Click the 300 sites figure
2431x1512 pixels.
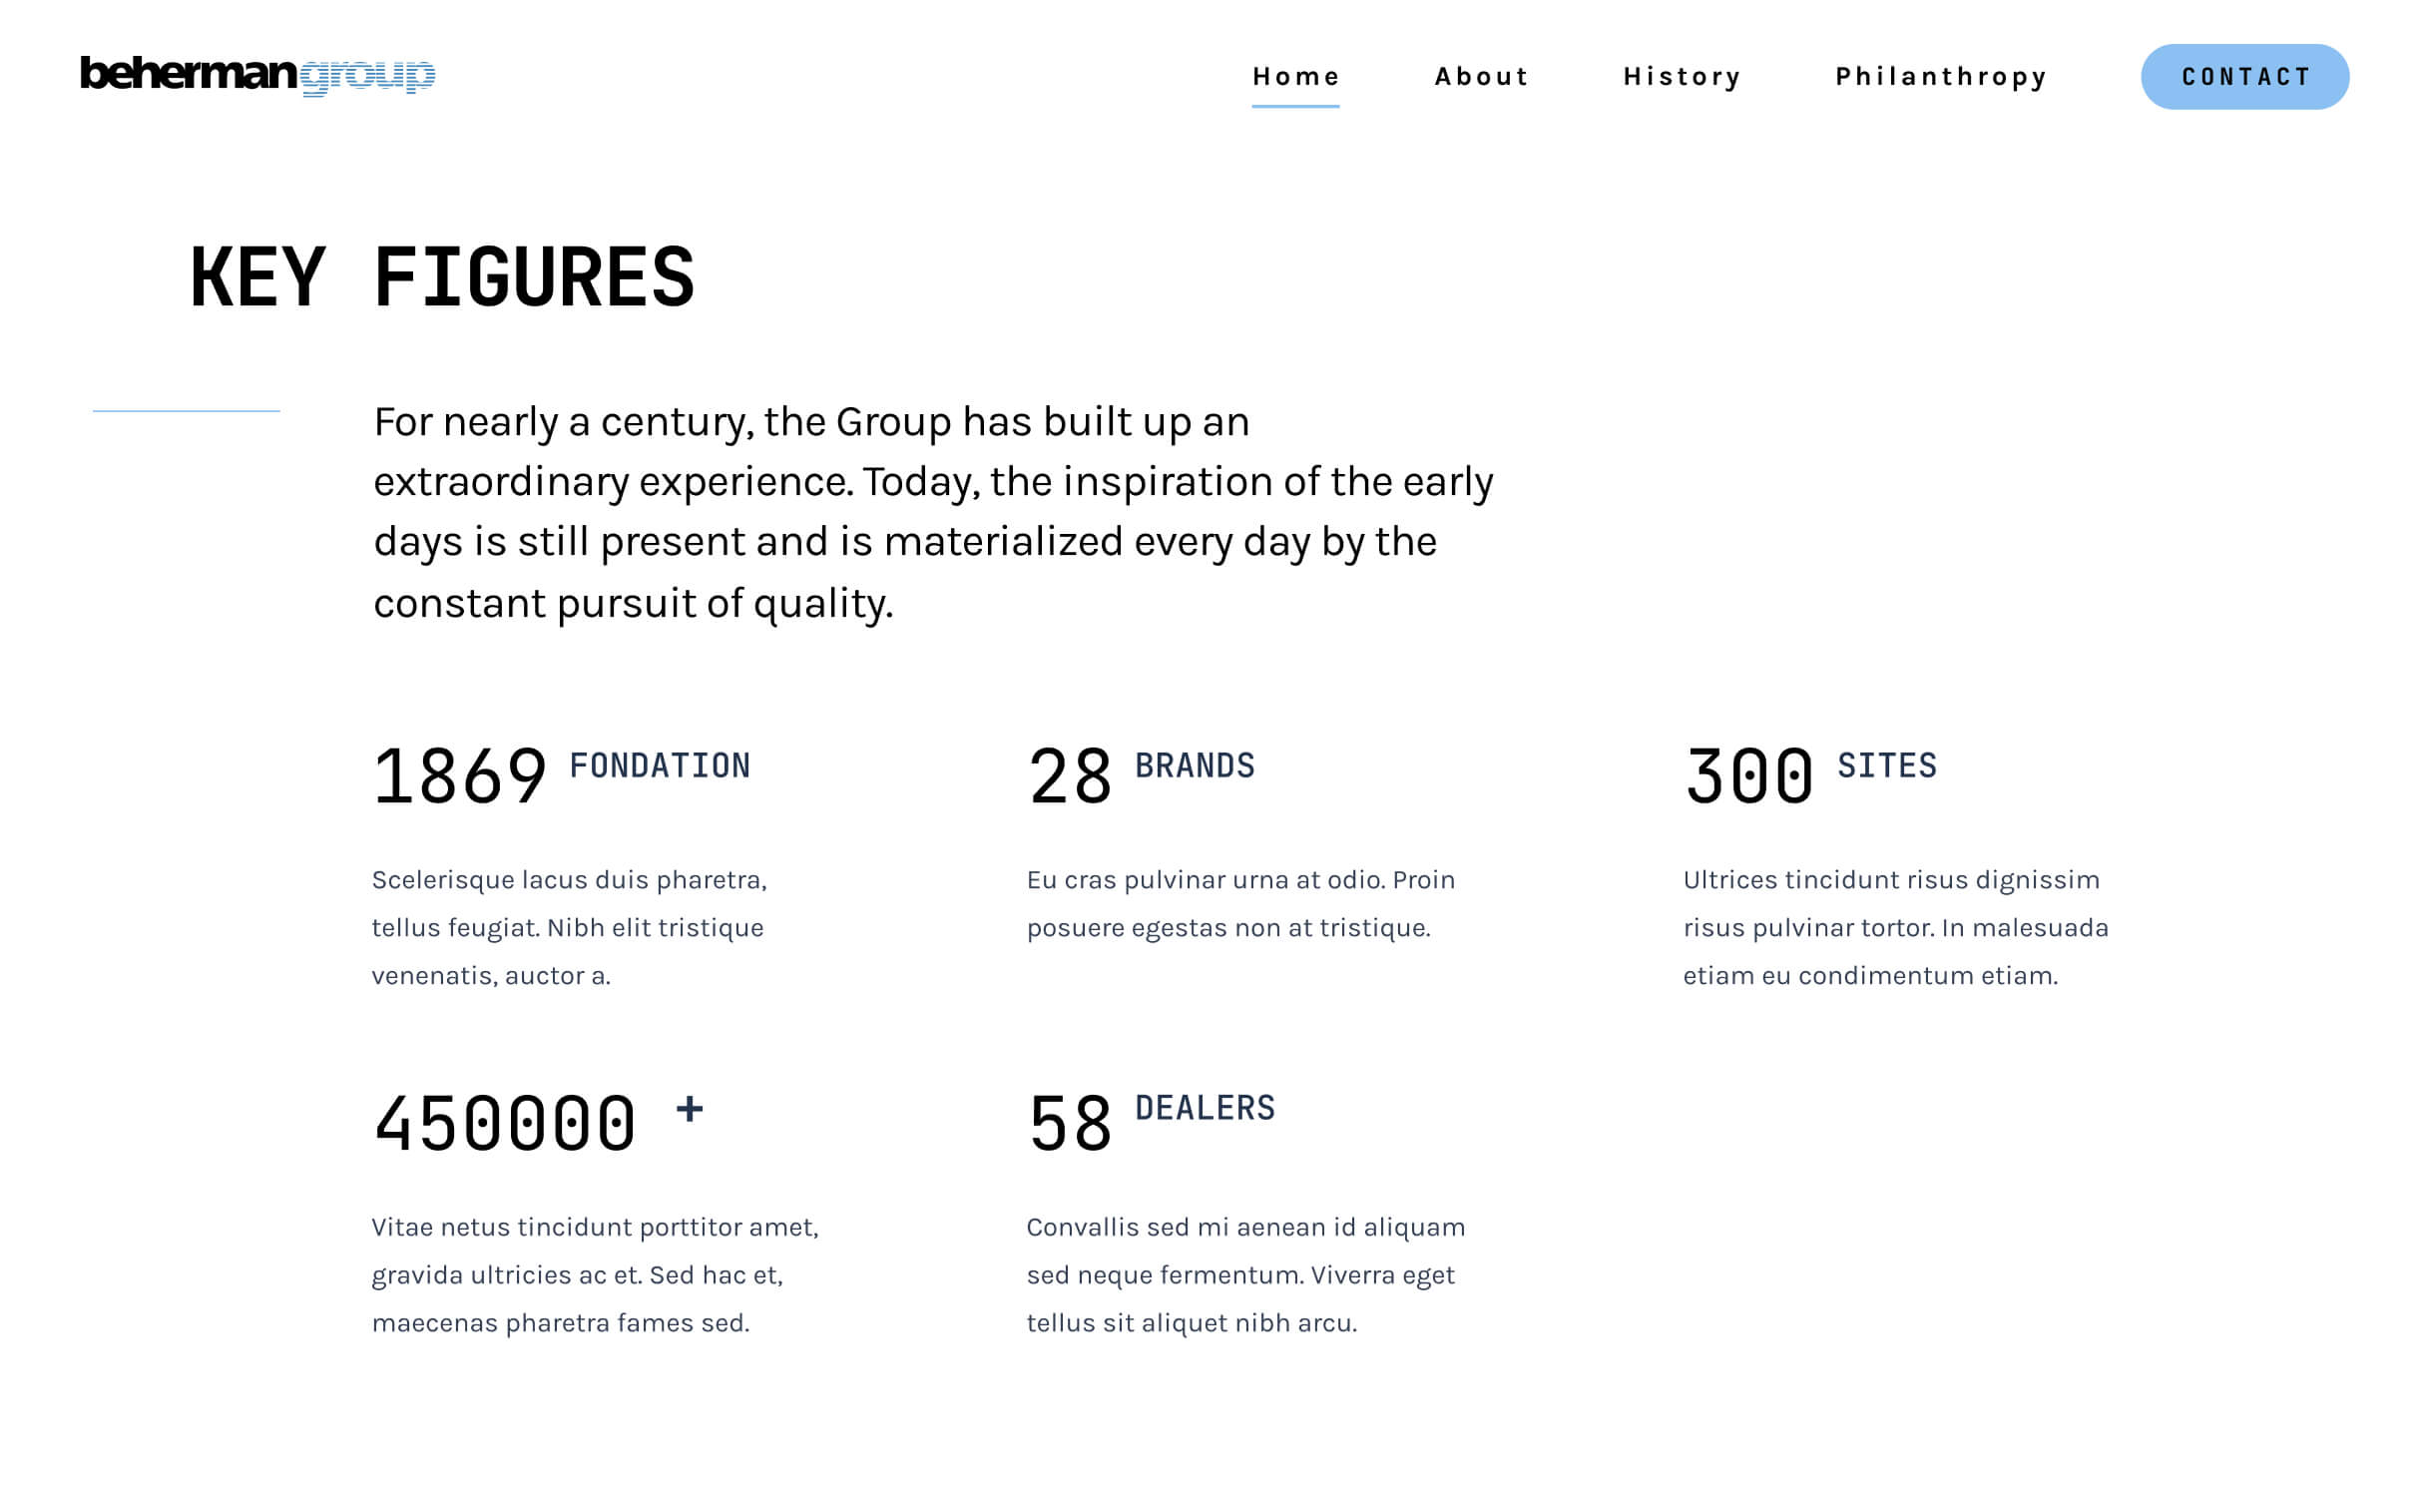point(1748,777)
